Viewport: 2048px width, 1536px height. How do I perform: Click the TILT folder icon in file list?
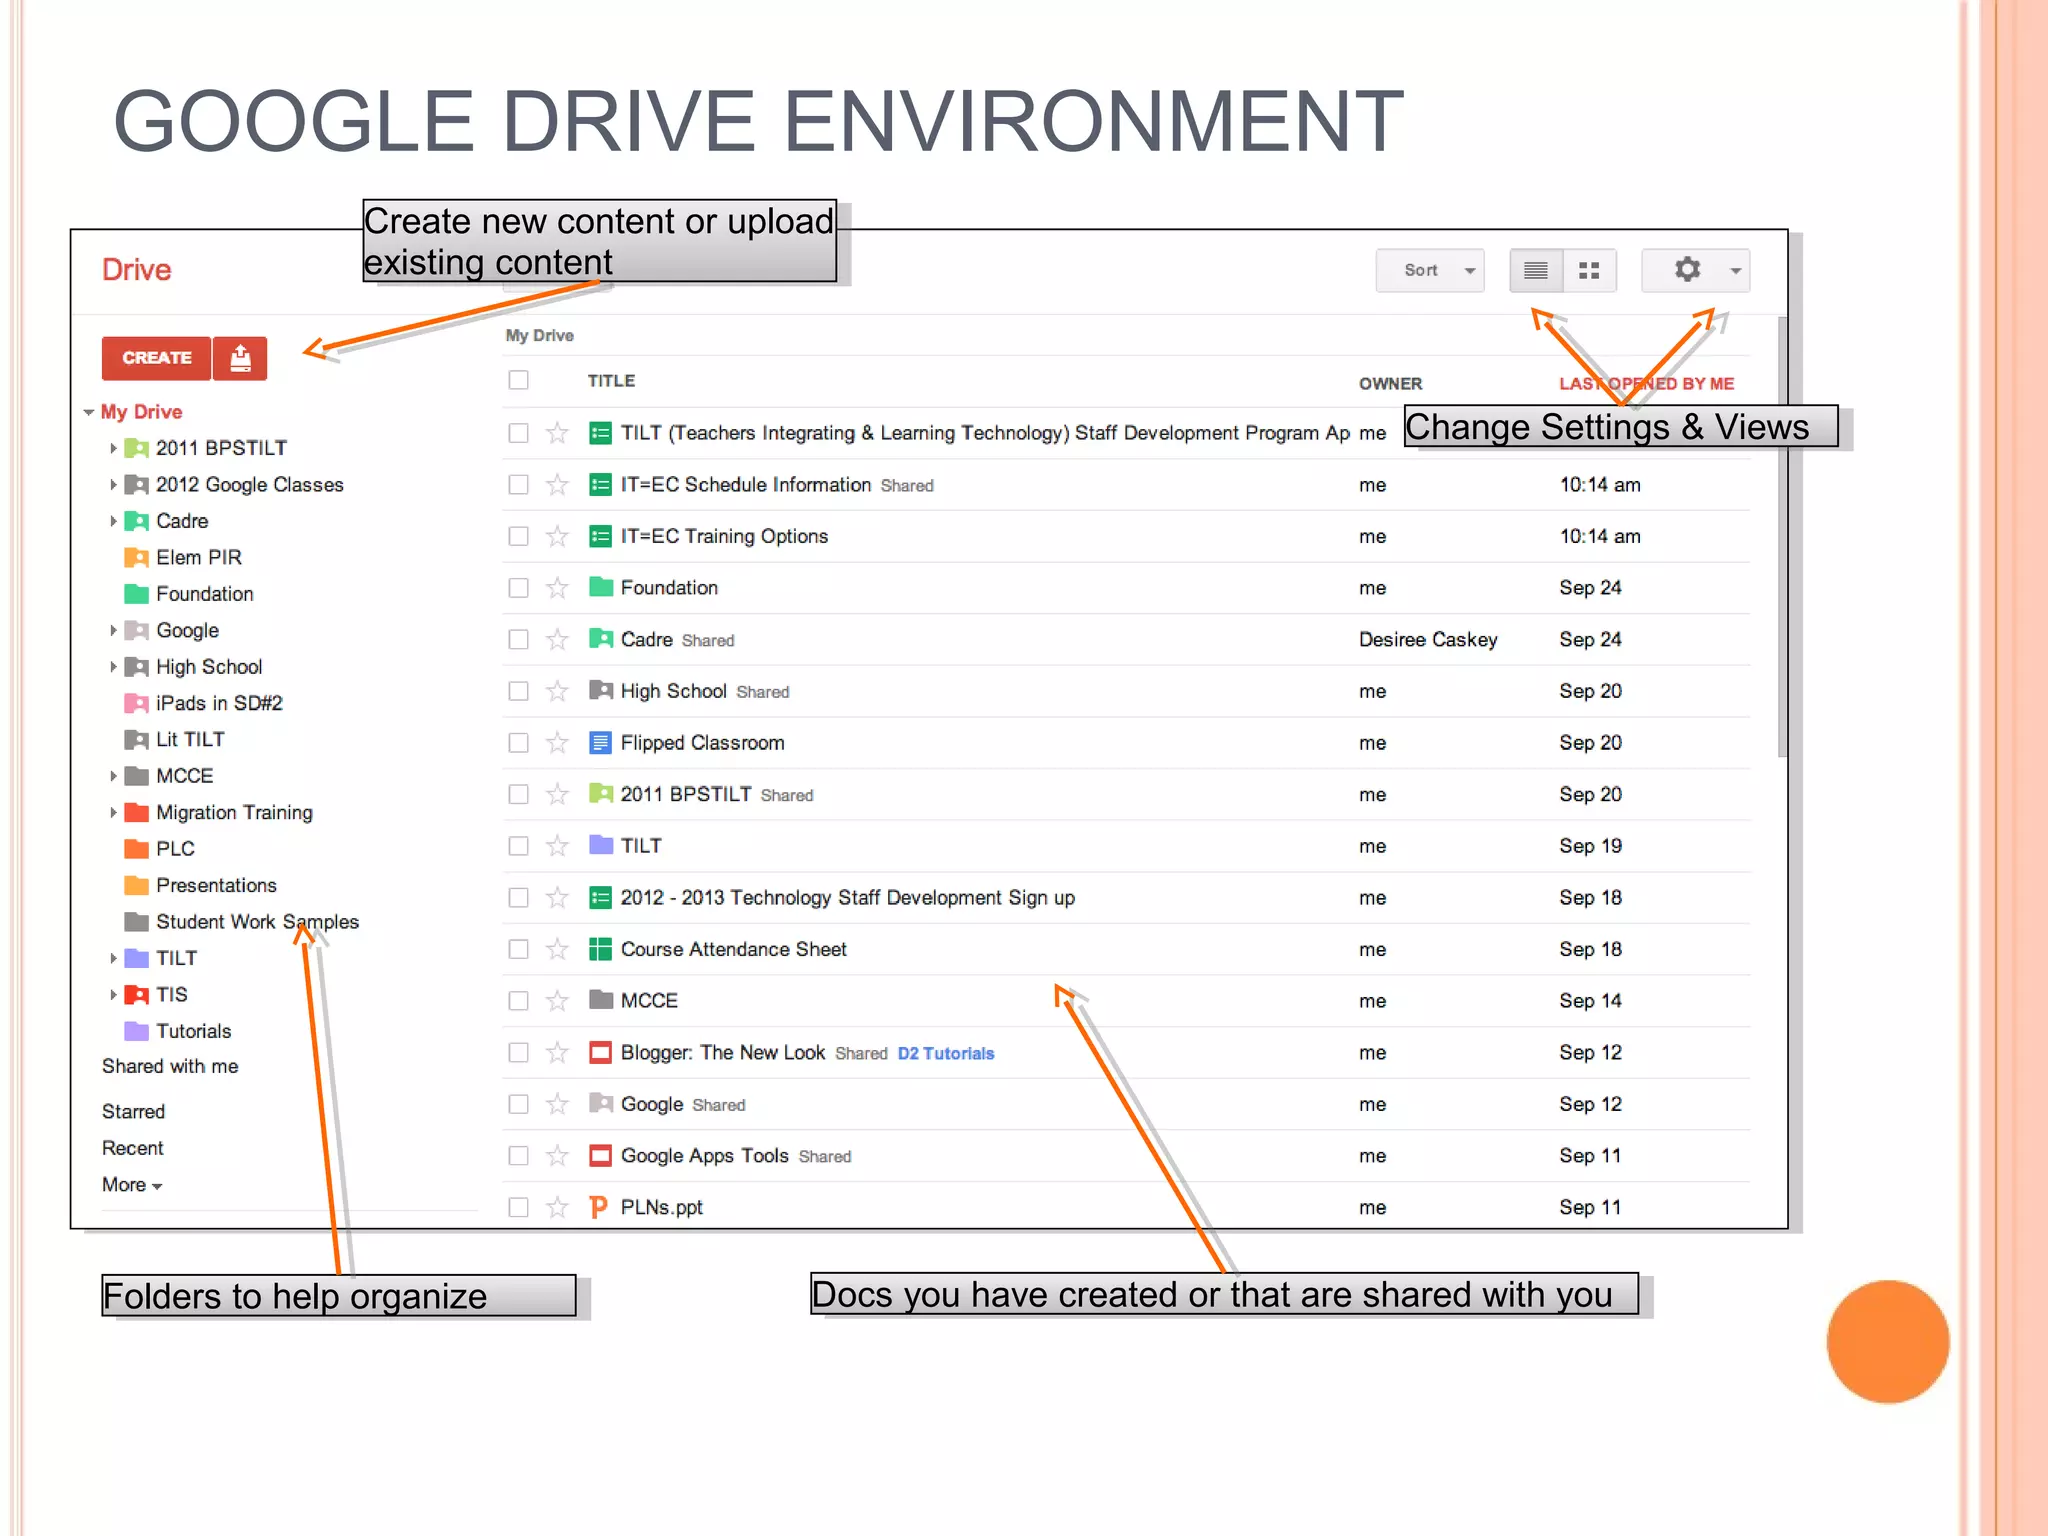pyautogui.click(x=600, y=845)
